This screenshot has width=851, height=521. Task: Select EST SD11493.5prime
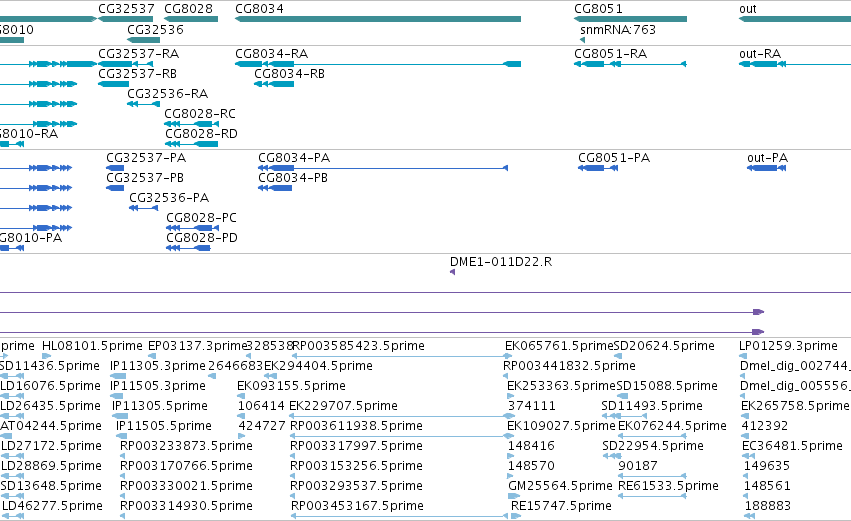(652, 406)
